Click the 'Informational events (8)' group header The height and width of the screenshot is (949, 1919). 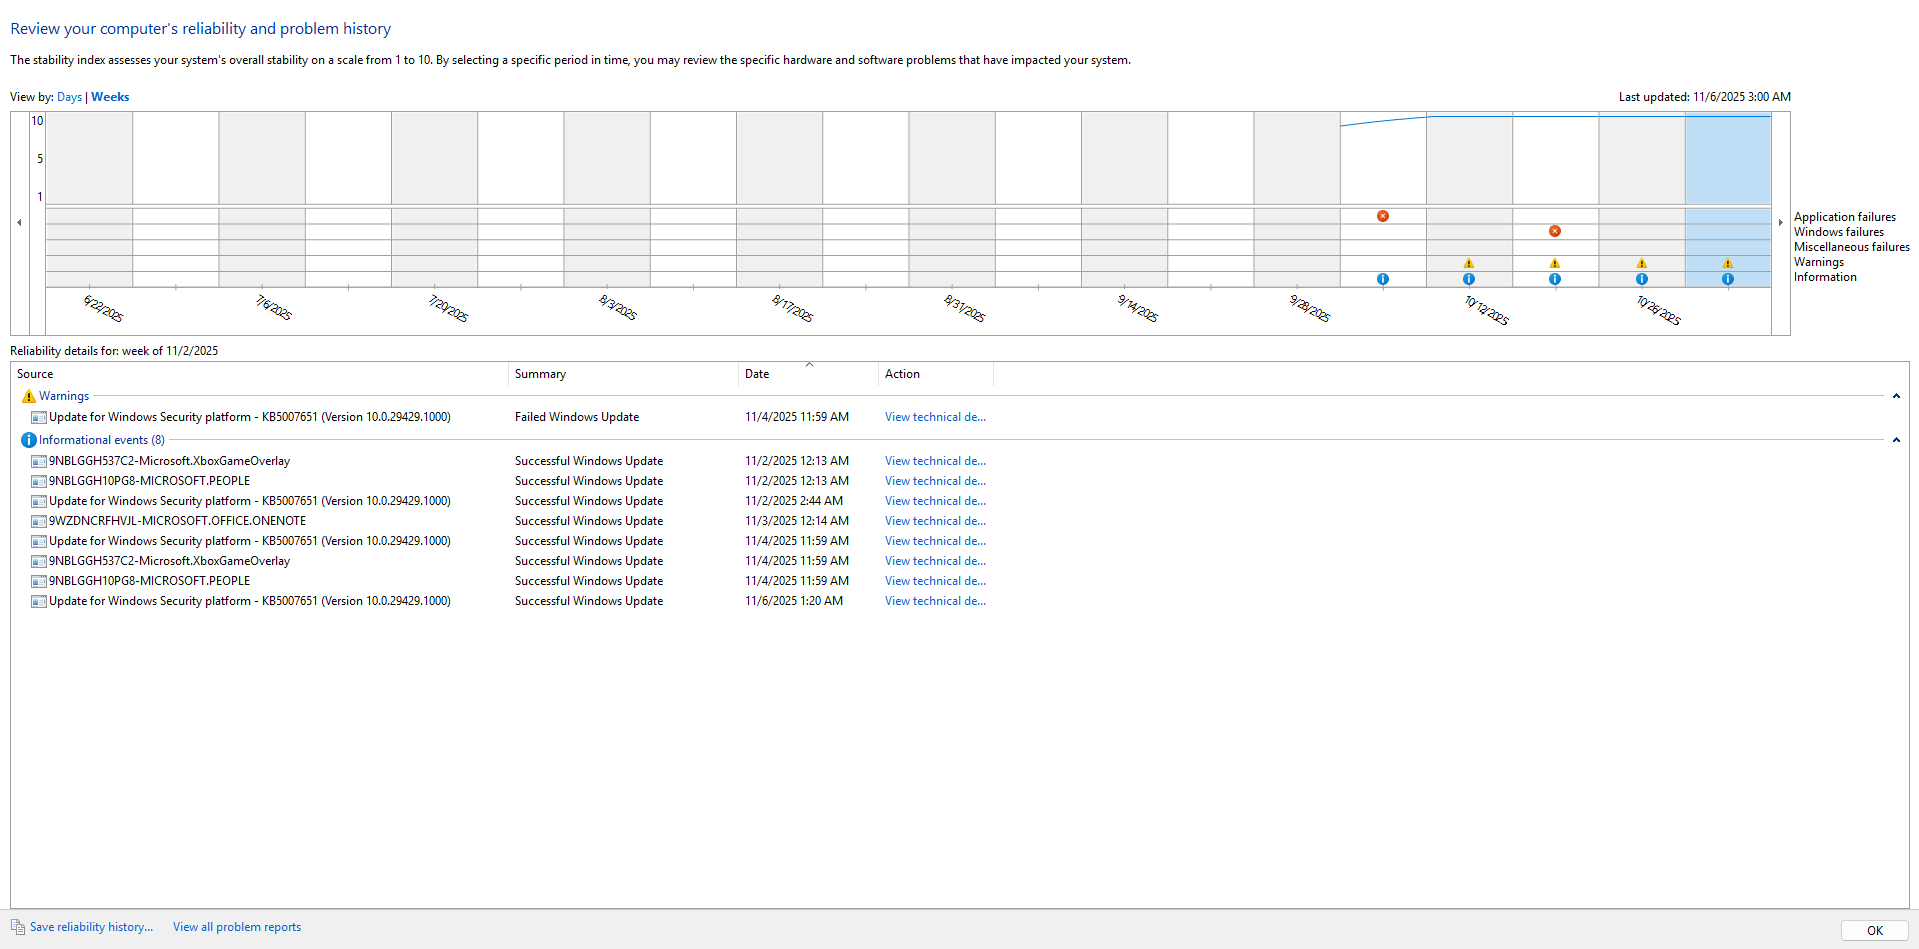(102, 440)
